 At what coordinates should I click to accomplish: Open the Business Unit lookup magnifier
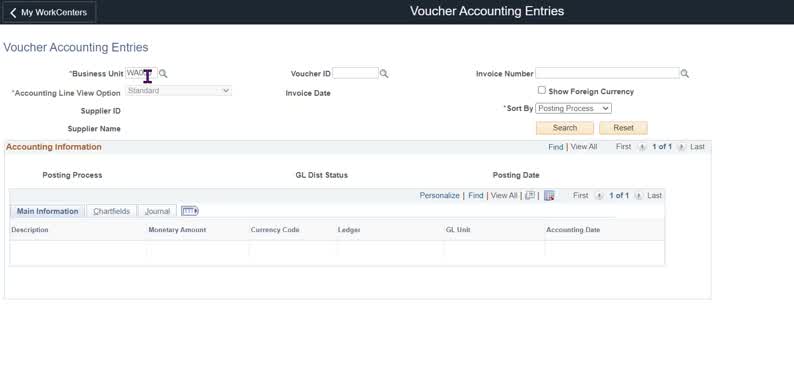[163, 73]
